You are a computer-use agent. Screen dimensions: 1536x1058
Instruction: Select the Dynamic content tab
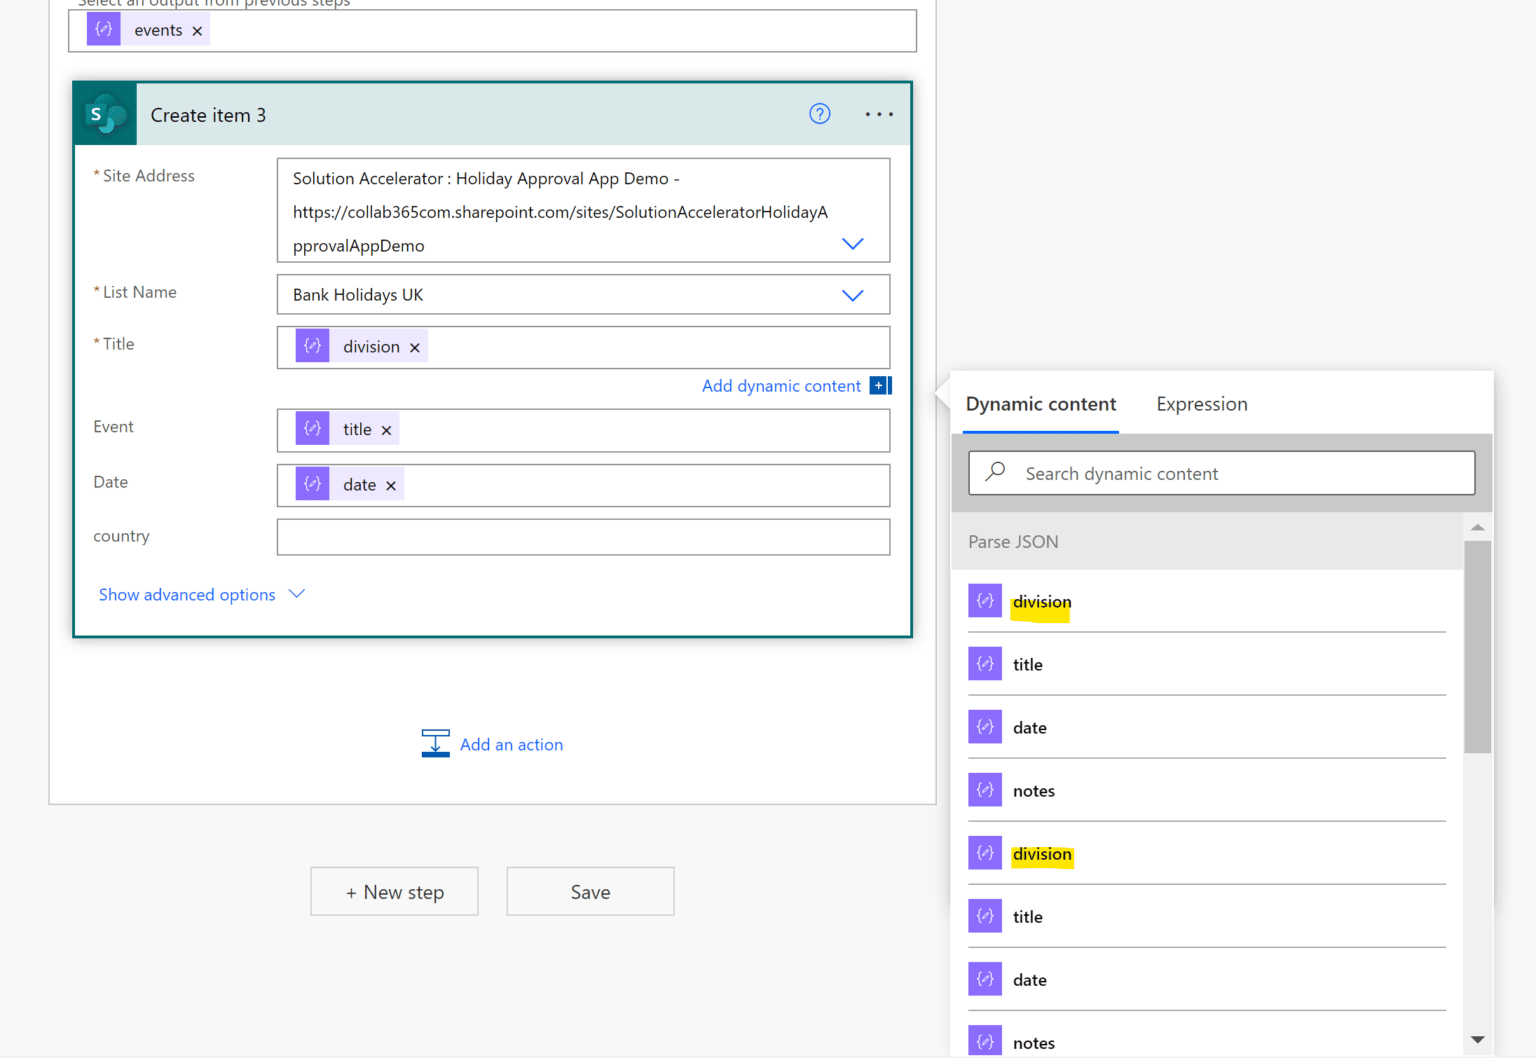1040,404
